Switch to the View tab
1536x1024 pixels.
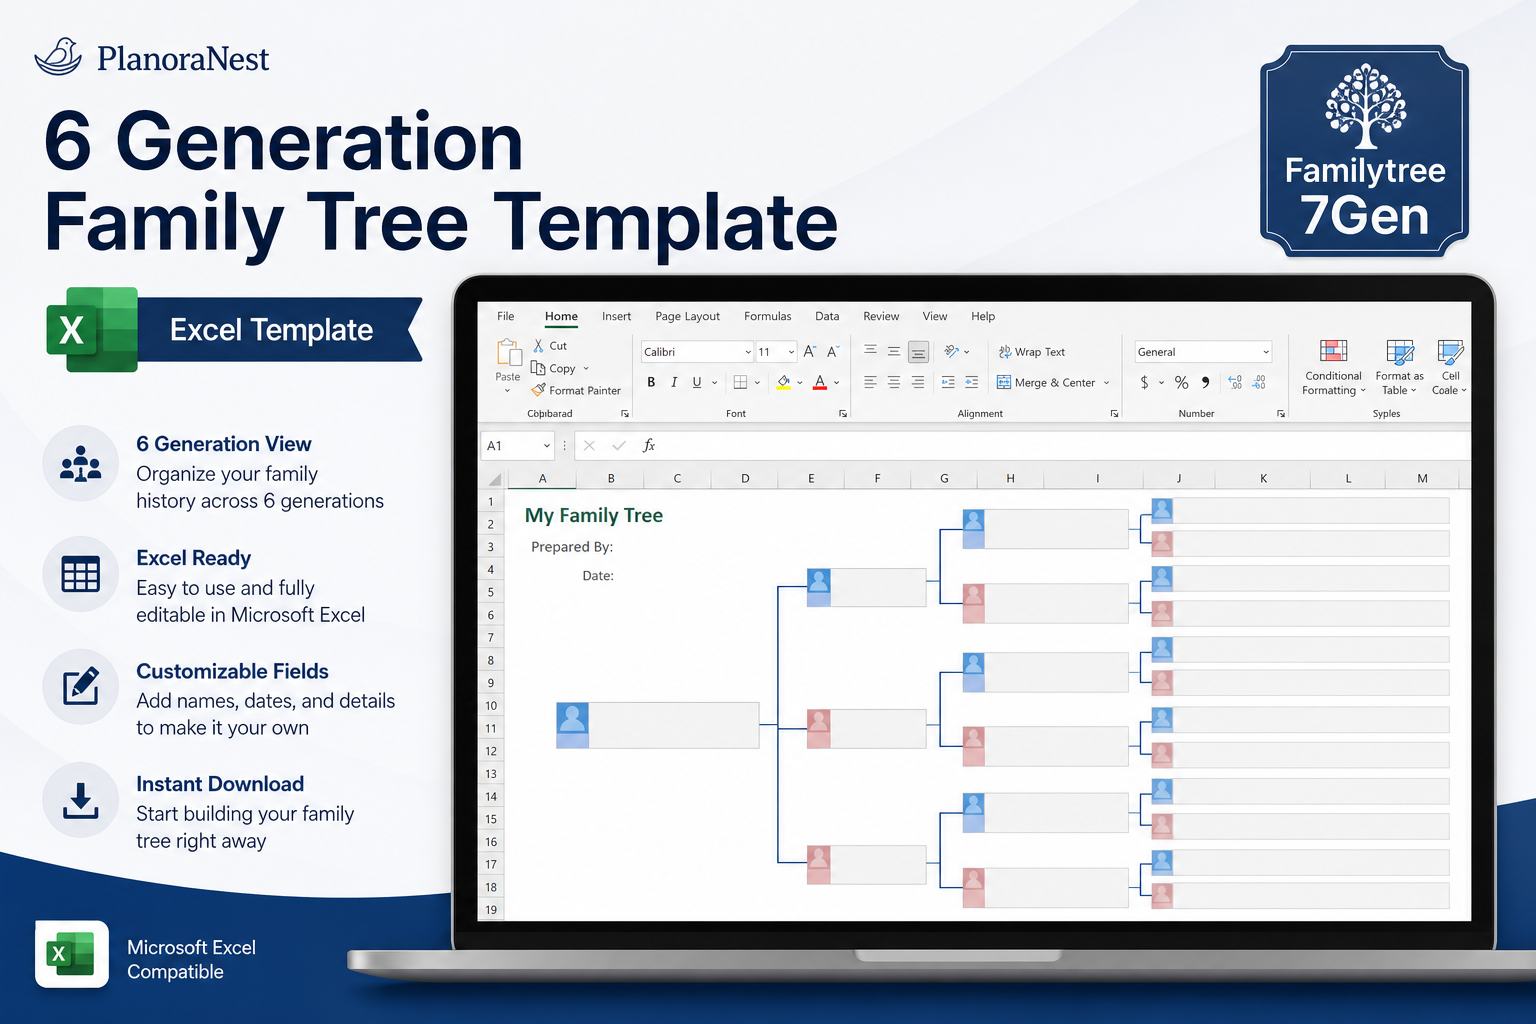pos(935,316)
